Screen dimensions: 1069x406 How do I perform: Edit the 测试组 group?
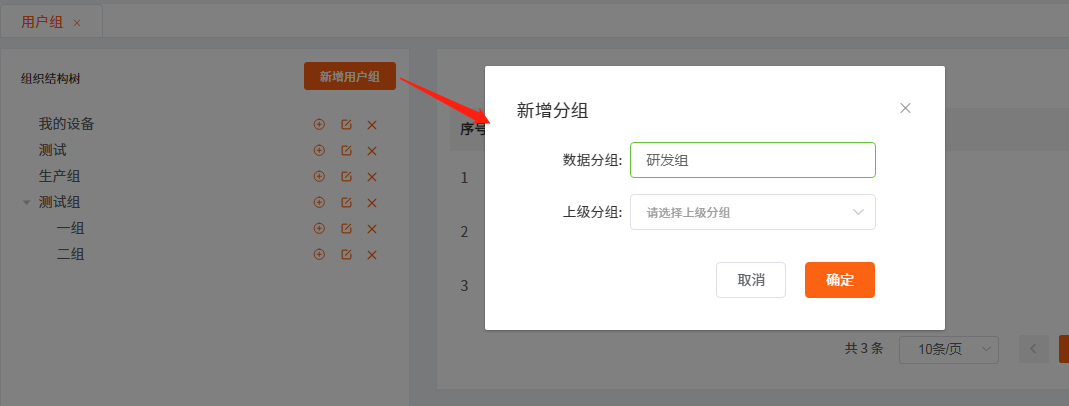[x=346, y=202]
